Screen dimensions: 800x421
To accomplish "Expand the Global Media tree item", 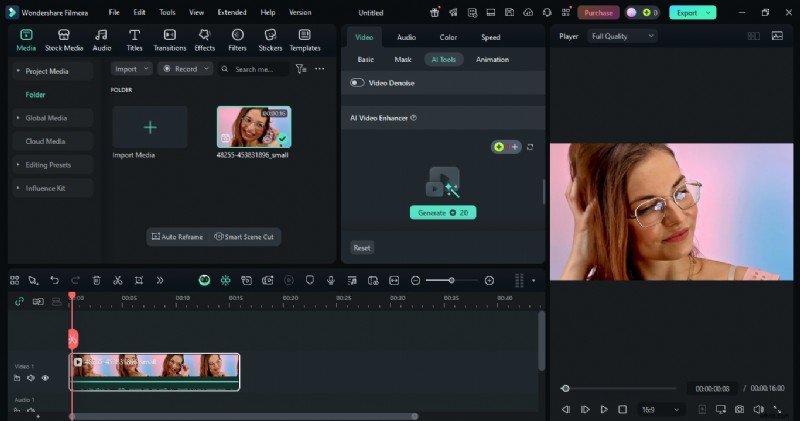I will point(50,118).
